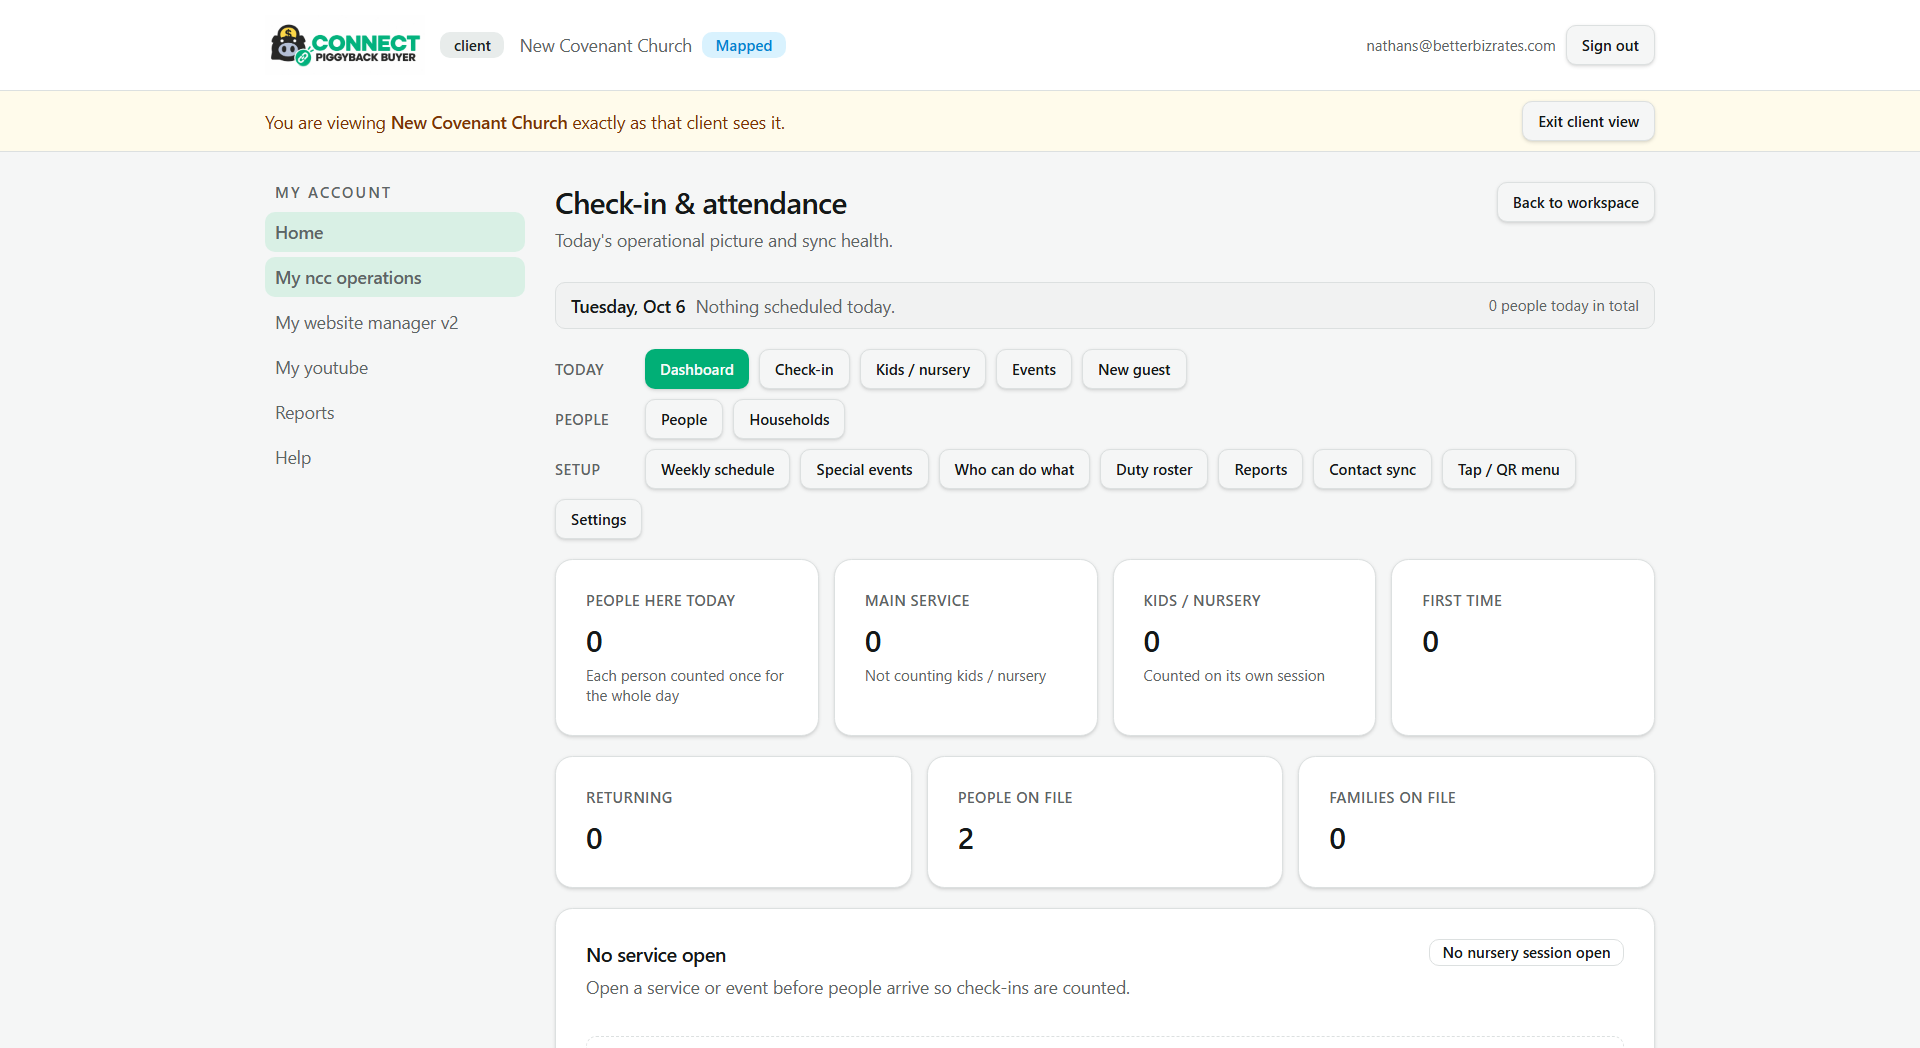Click the Returning card
Viewport: 1920px width, 1048px height.
click(733, 822)
